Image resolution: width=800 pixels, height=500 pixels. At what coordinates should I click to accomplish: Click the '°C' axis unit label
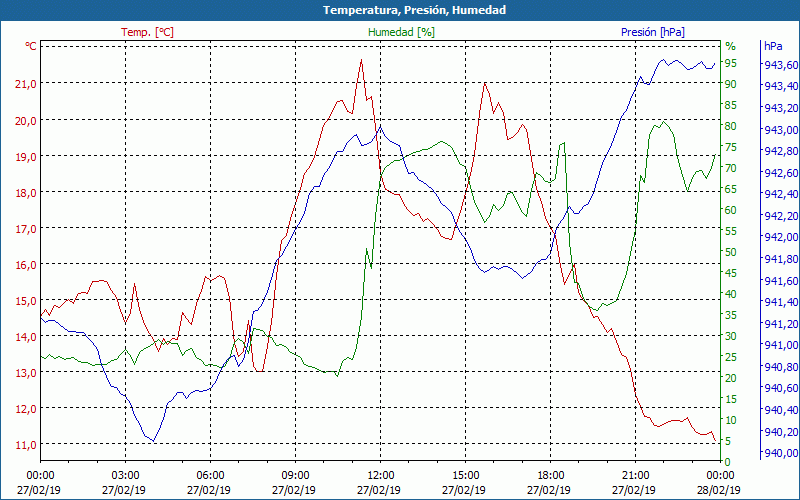click(x=31, y=46)
